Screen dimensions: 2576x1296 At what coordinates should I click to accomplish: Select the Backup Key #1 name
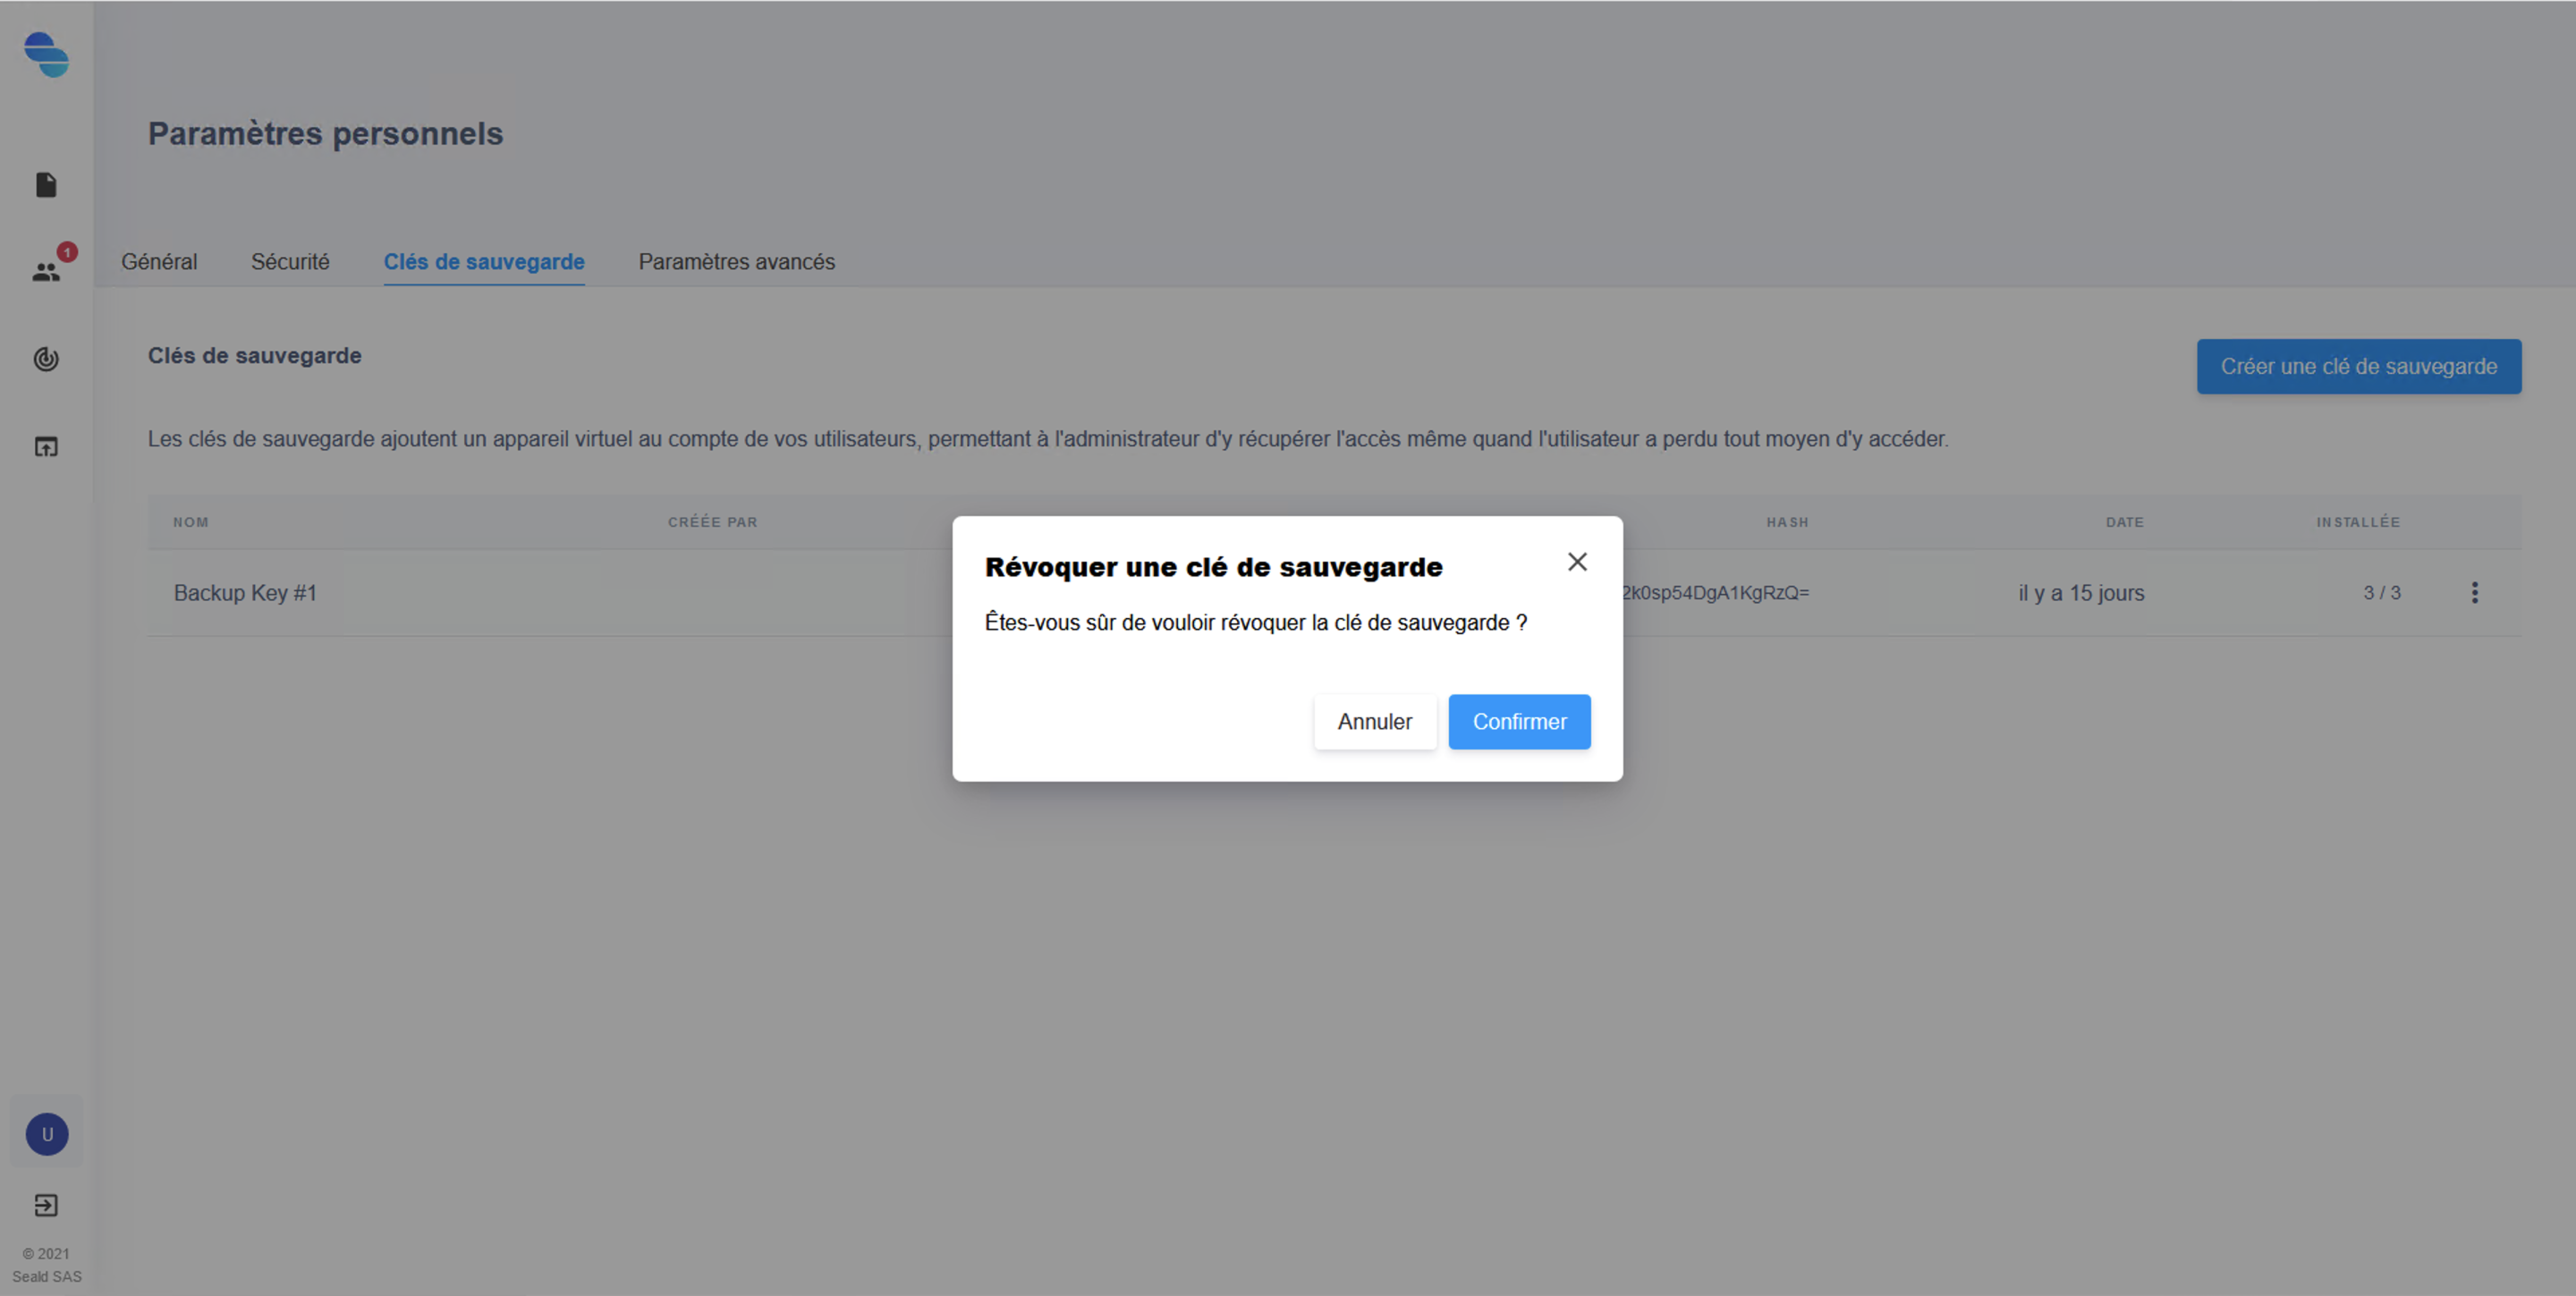click(x=245, y=593)
